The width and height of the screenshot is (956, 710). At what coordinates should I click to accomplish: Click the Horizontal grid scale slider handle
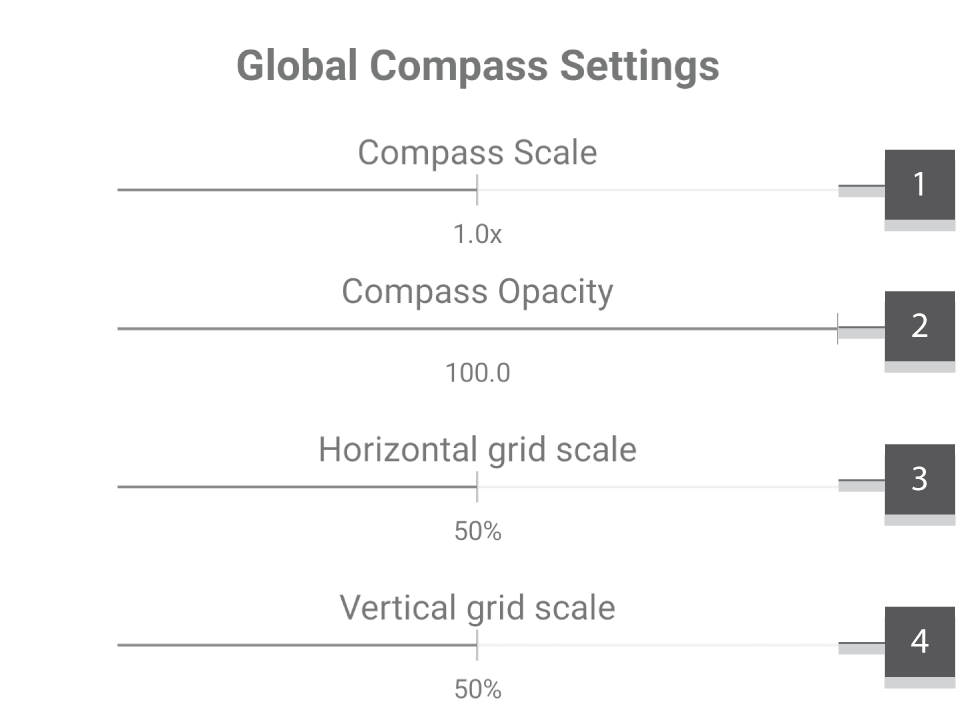pos(477,486)
